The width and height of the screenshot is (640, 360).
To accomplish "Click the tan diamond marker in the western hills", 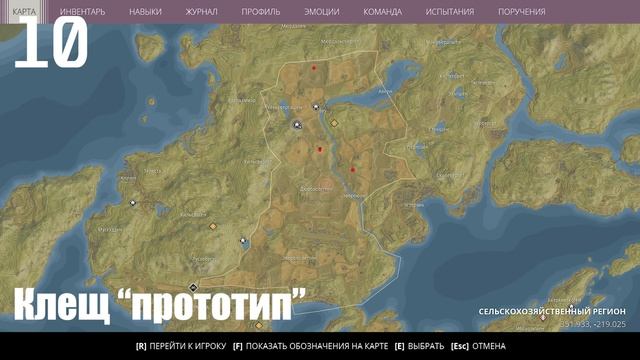I will [213, 226].
